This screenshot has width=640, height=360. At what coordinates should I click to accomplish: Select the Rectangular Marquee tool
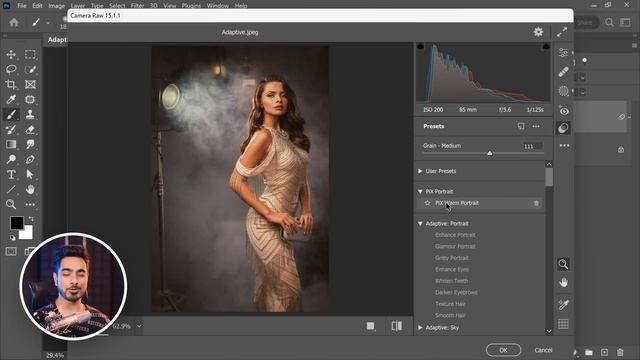[x=30, y=54]
